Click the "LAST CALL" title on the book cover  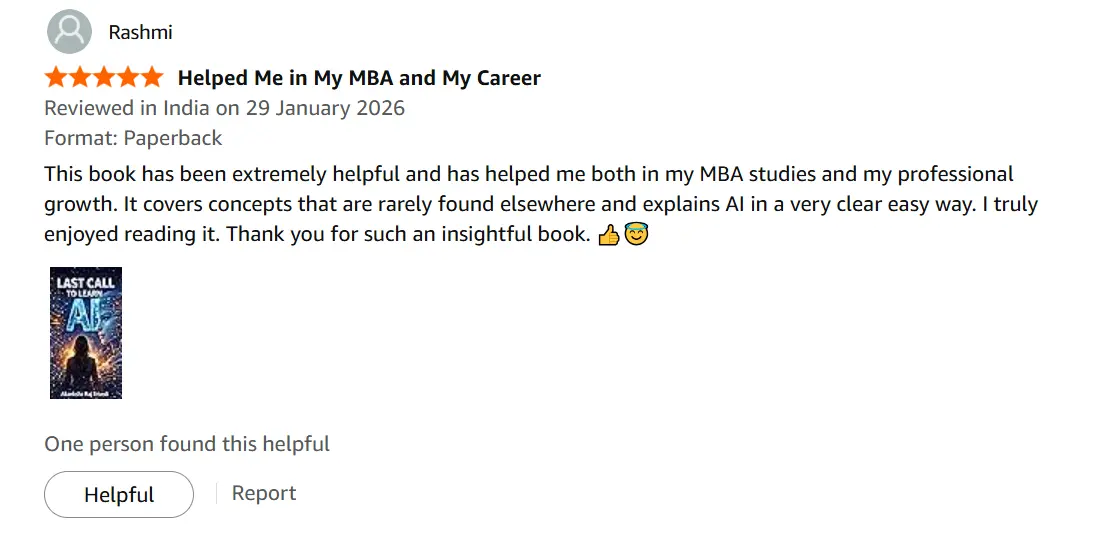86,283
